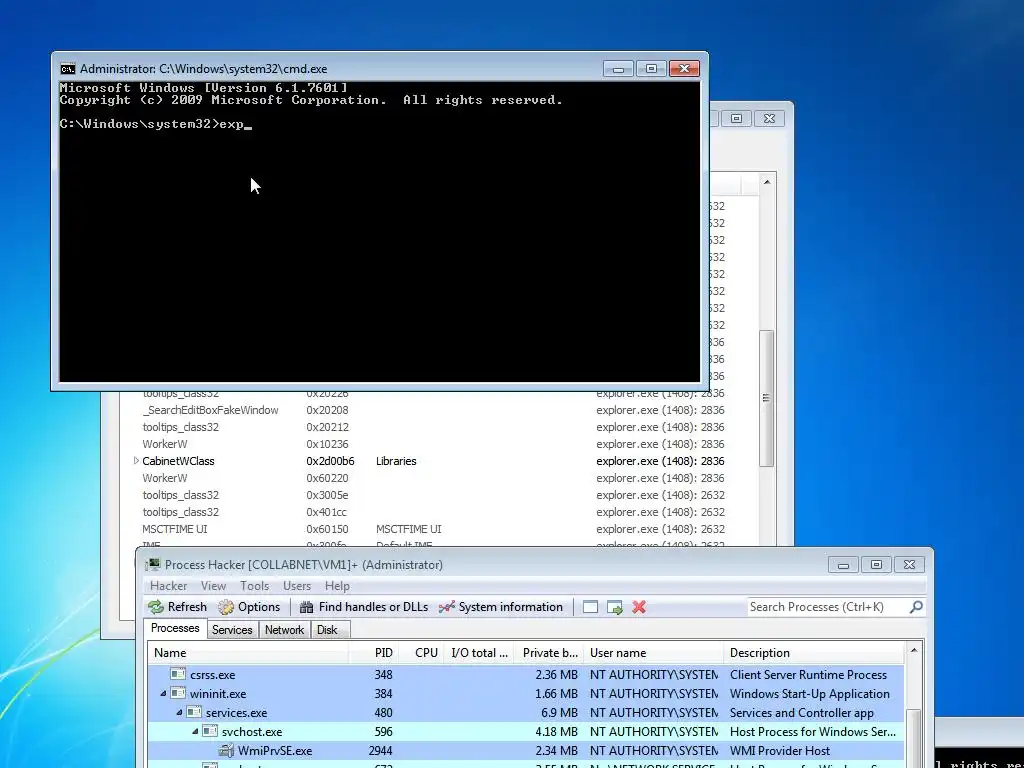Image resolution: width=1024 pixels, height=768 pixels.
Task: Maximize the cmd.exe window
Action: coord(651,69)
